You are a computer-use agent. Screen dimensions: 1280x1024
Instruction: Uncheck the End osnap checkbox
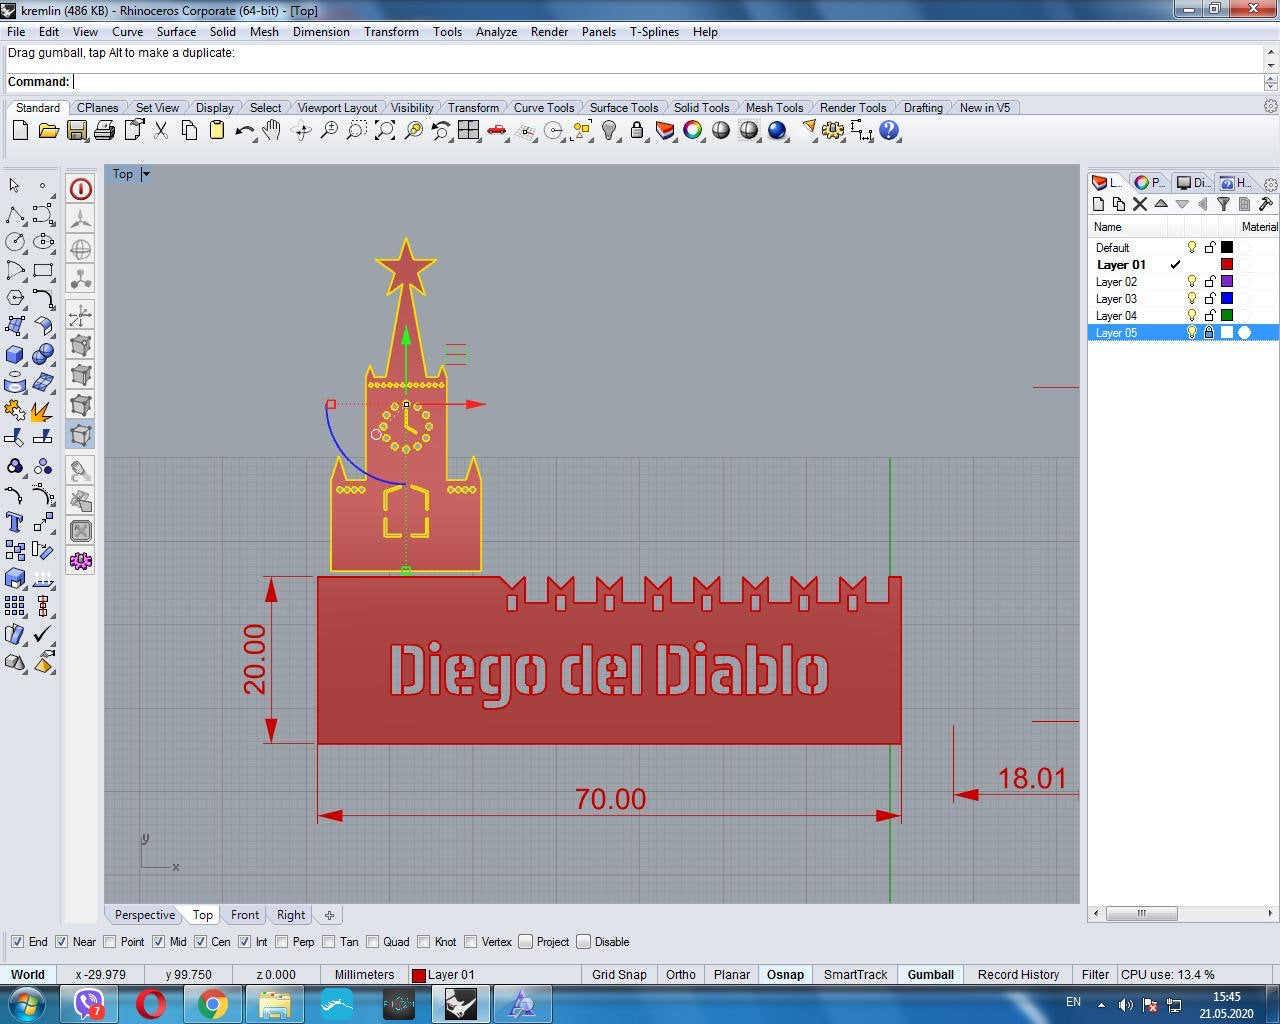click(x=17, y=942)
